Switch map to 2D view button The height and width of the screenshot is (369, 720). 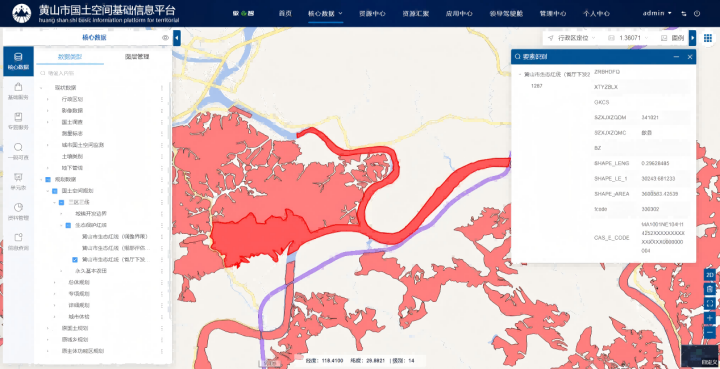[710, 274]
